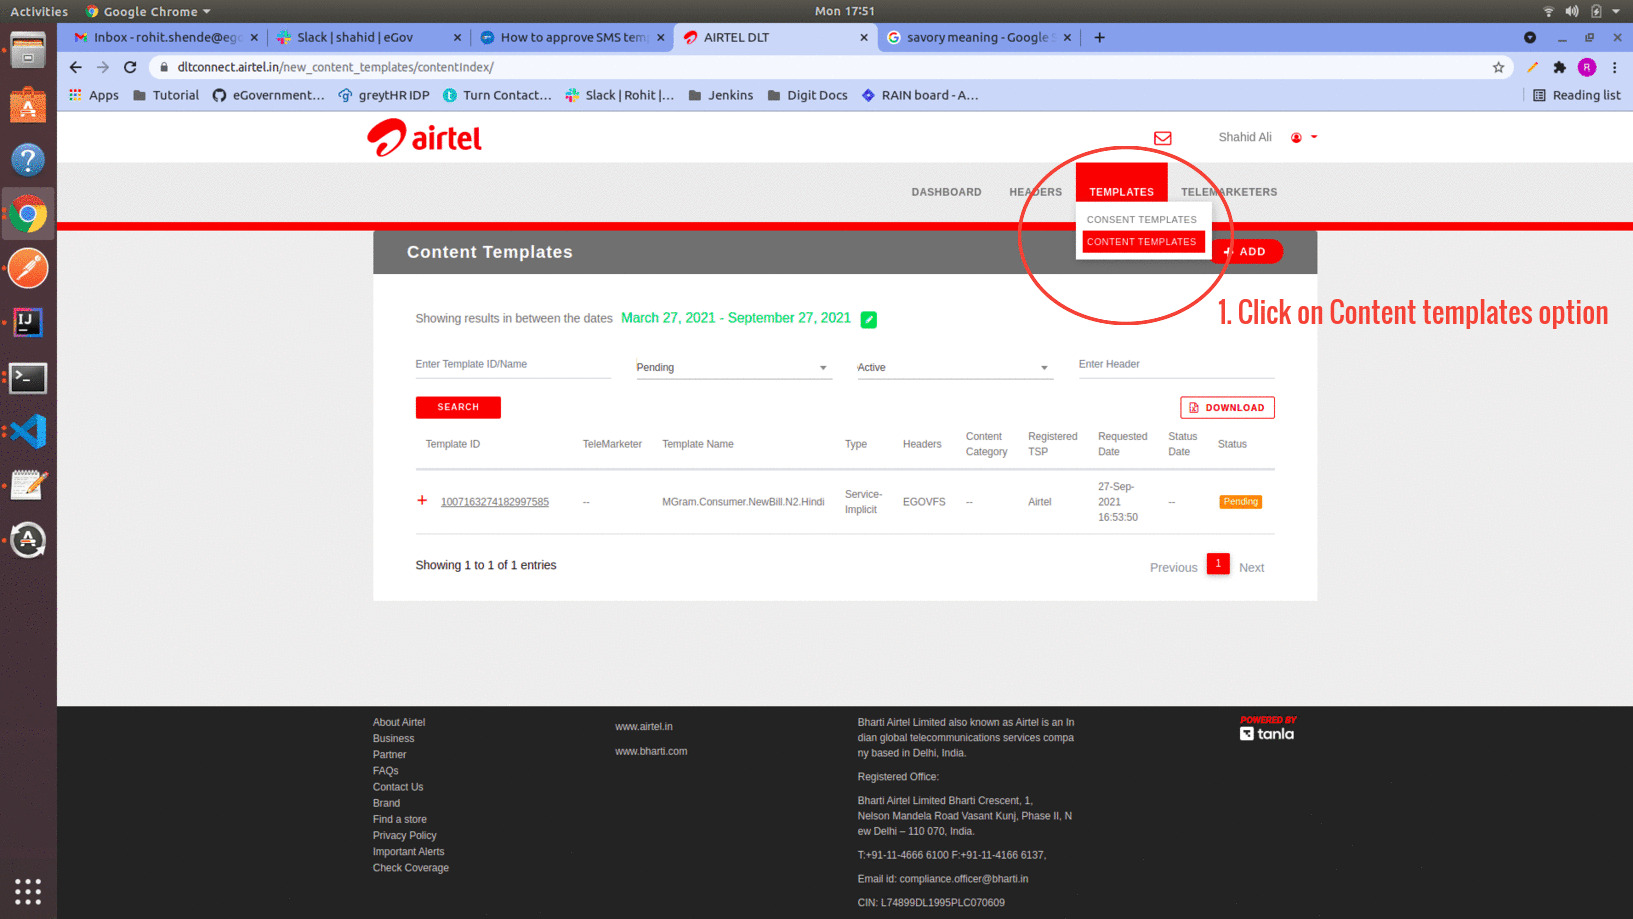
Task: Expand the template row with plus icon
Action: (x=422, y=500)
